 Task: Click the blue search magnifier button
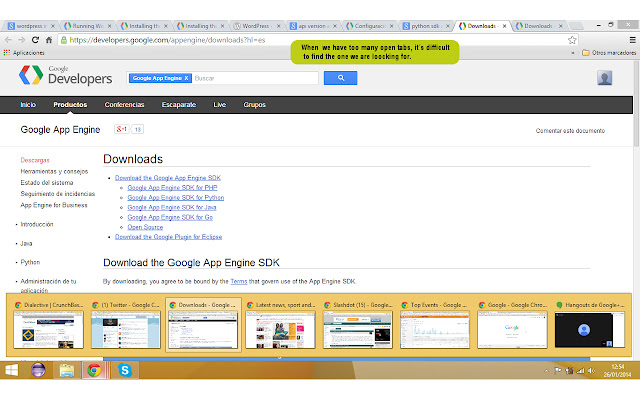340,78
